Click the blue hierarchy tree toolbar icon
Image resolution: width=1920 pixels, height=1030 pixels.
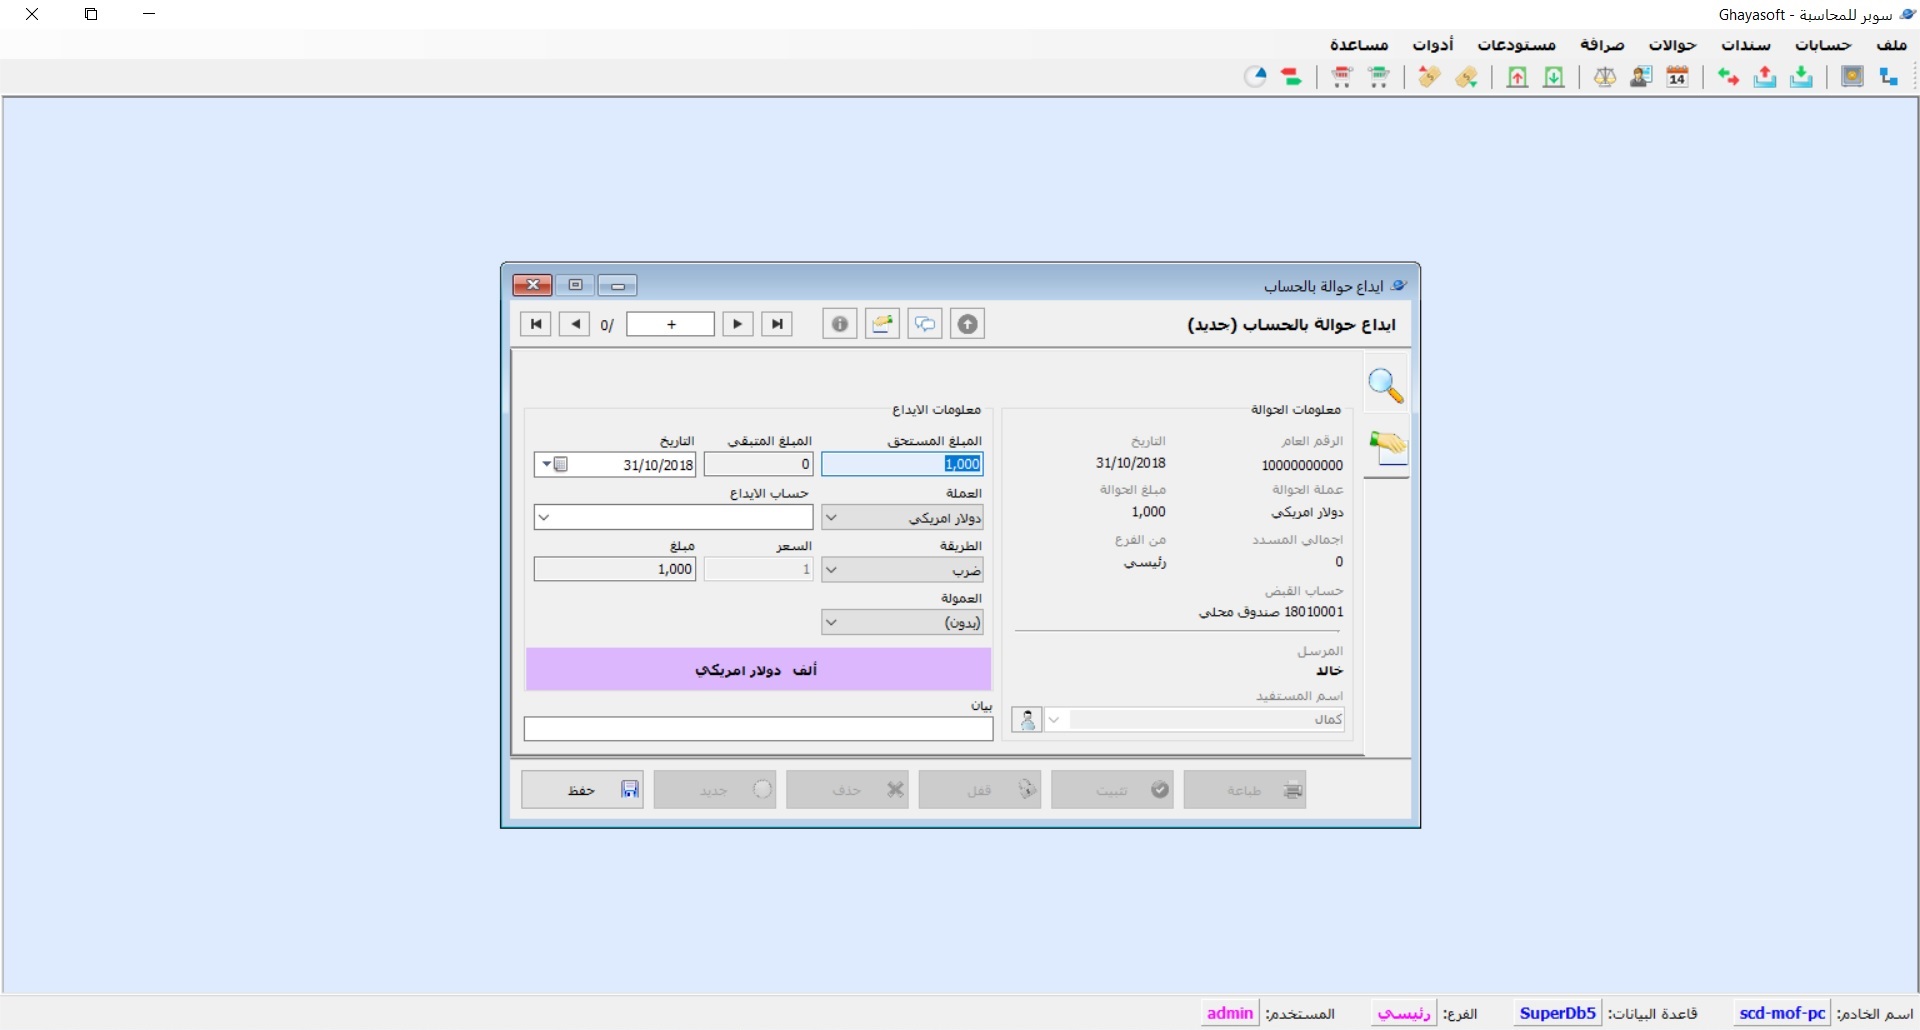pyautogui.click(x=1888, y=77)
